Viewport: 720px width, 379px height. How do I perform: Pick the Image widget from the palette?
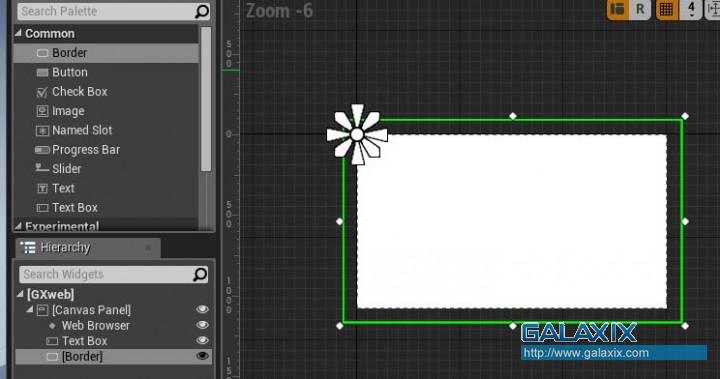pos(107,111)
